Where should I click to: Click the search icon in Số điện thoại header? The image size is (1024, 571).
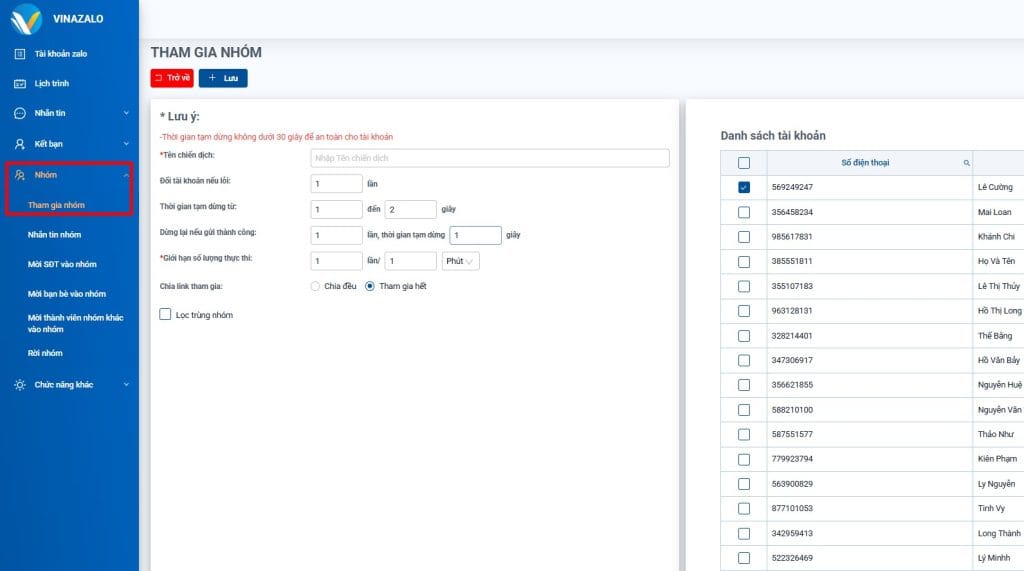click(966, 163)
